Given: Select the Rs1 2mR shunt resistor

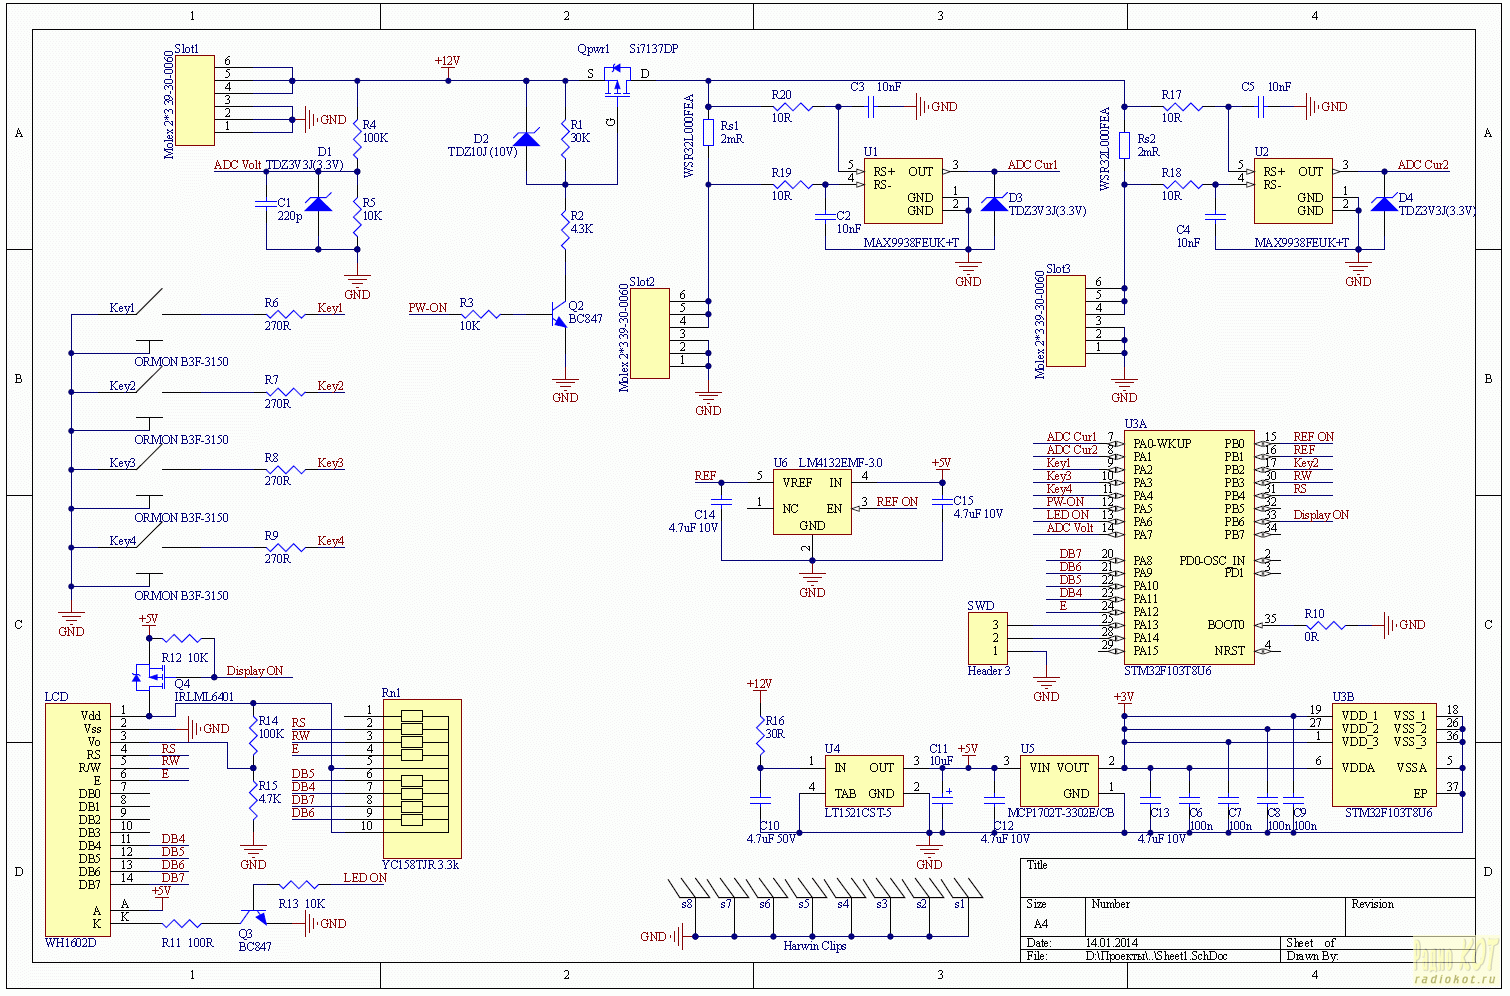Looking at the screenshot, I should coord(709,133).
